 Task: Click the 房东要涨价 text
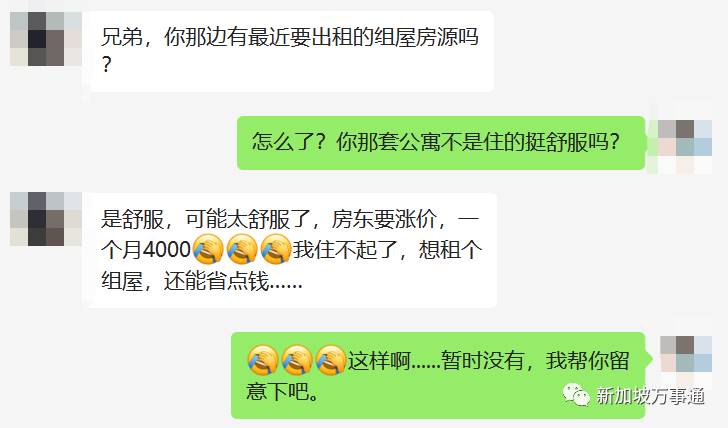point(384,219)
